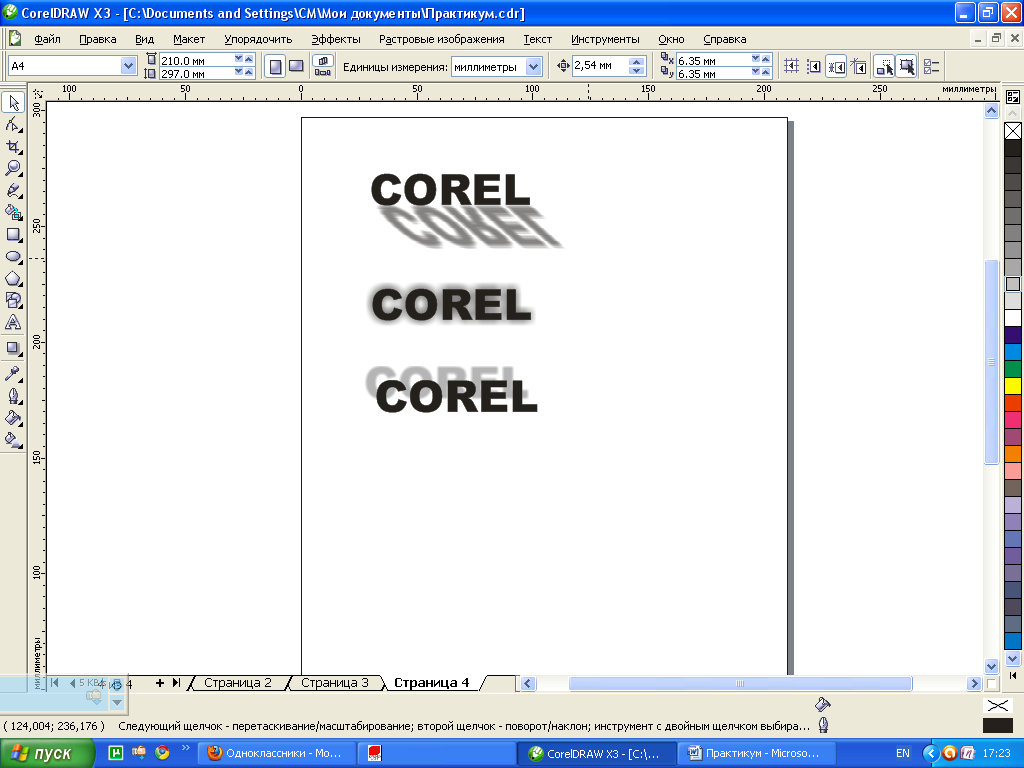Increase nudge offset 2,54 мм
Image resolution: width=1024 pixels, height=768 pixels.
click(637, 61)
